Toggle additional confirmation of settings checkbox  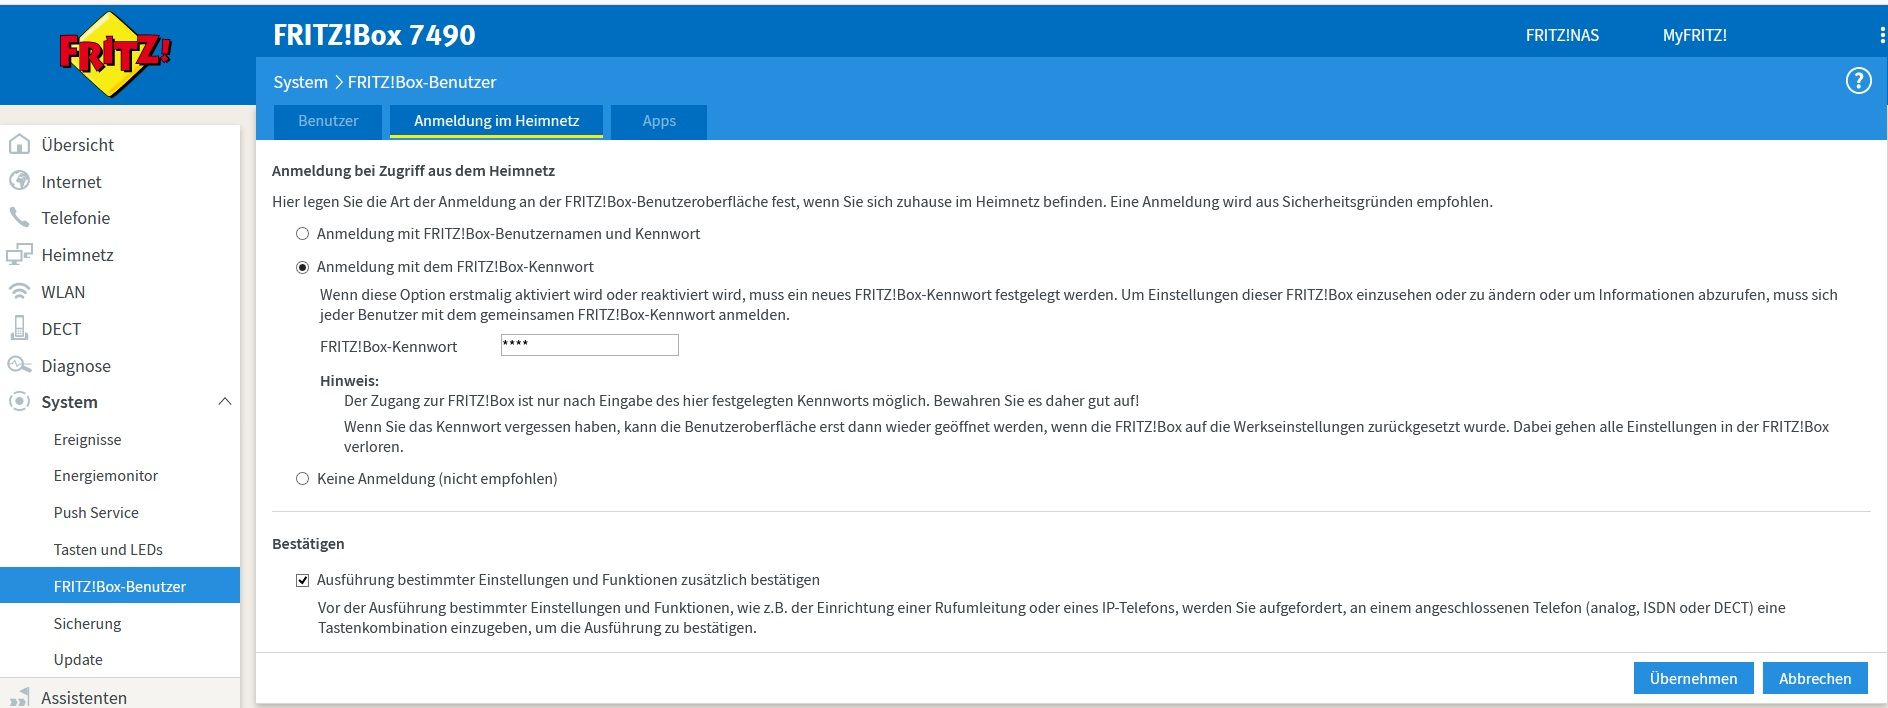302,580
